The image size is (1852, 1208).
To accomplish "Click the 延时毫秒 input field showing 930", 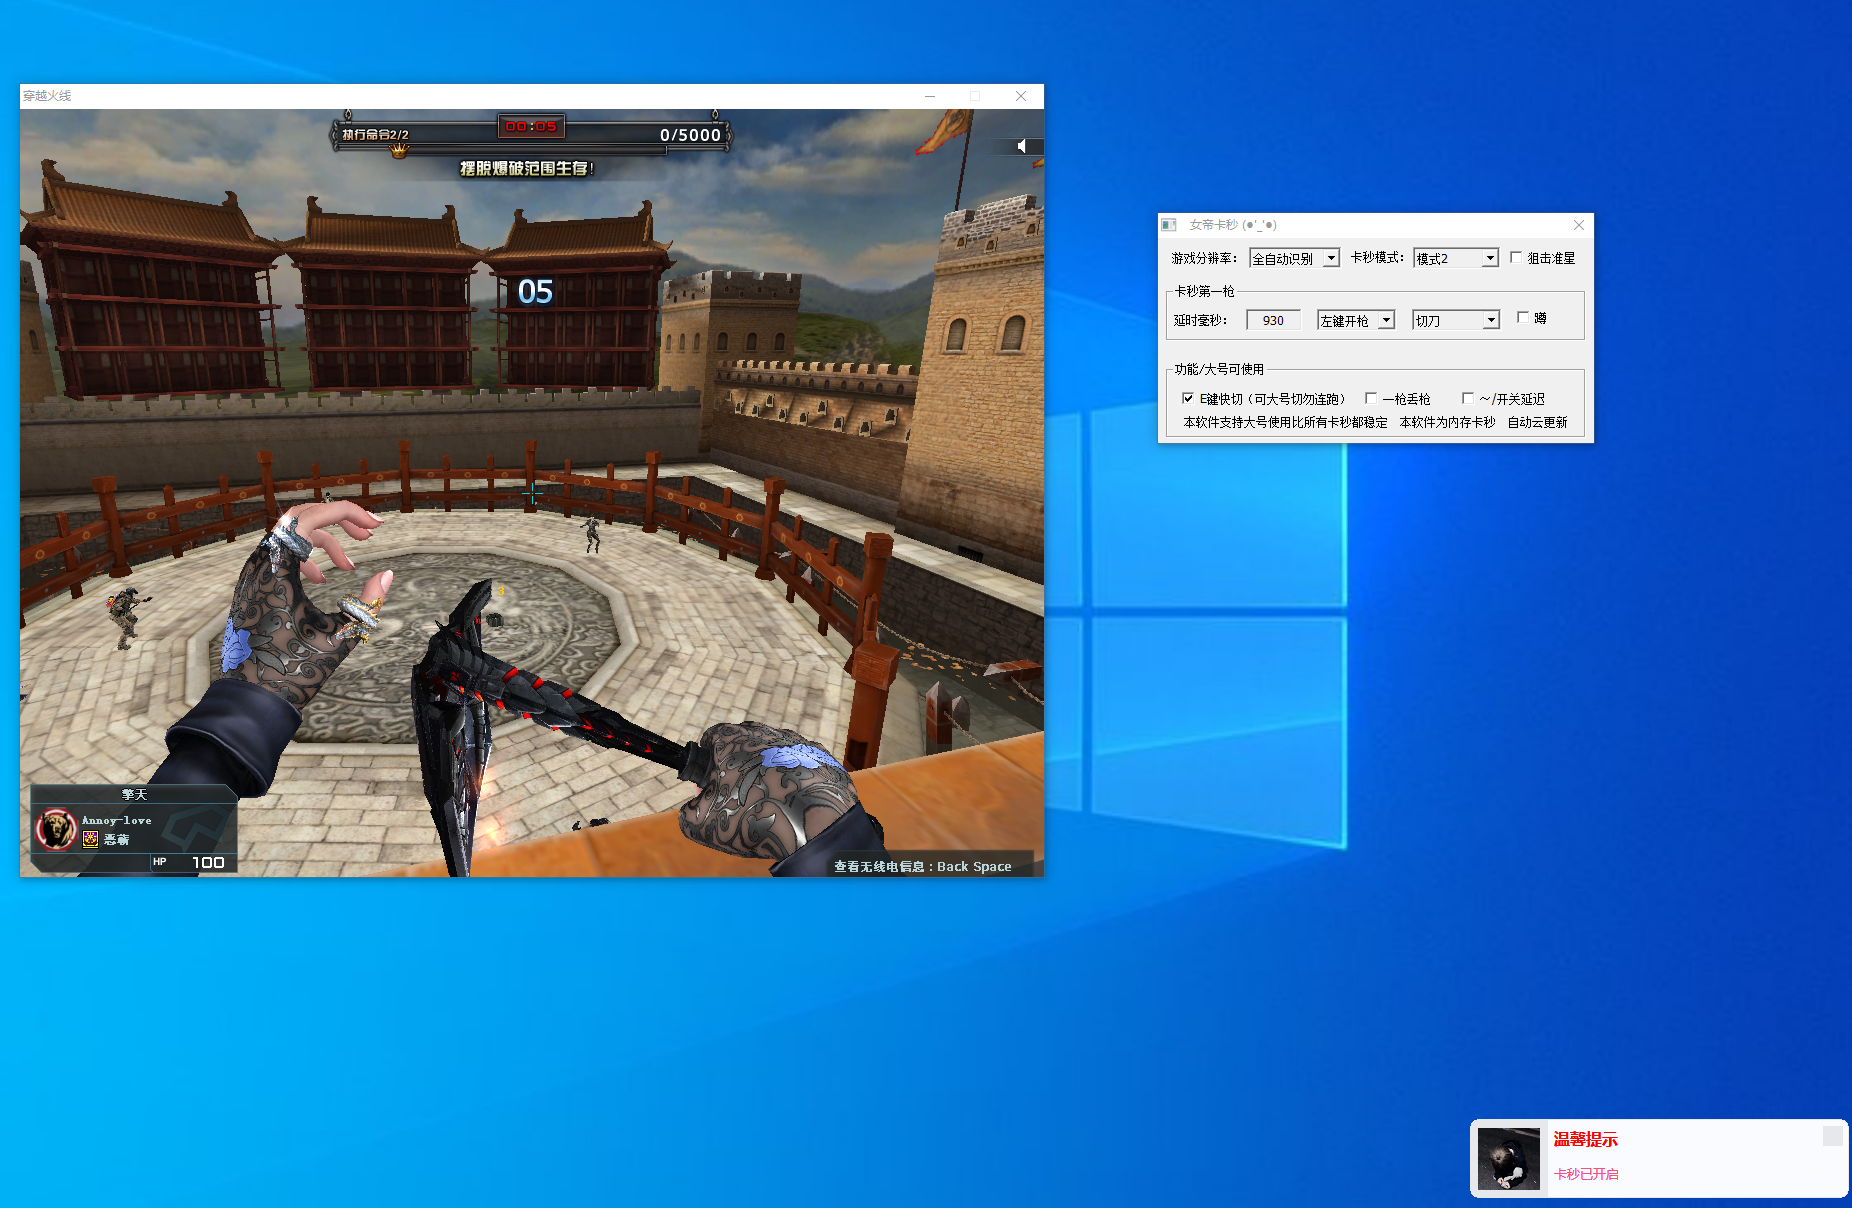I will click(x=1273, y=320).
